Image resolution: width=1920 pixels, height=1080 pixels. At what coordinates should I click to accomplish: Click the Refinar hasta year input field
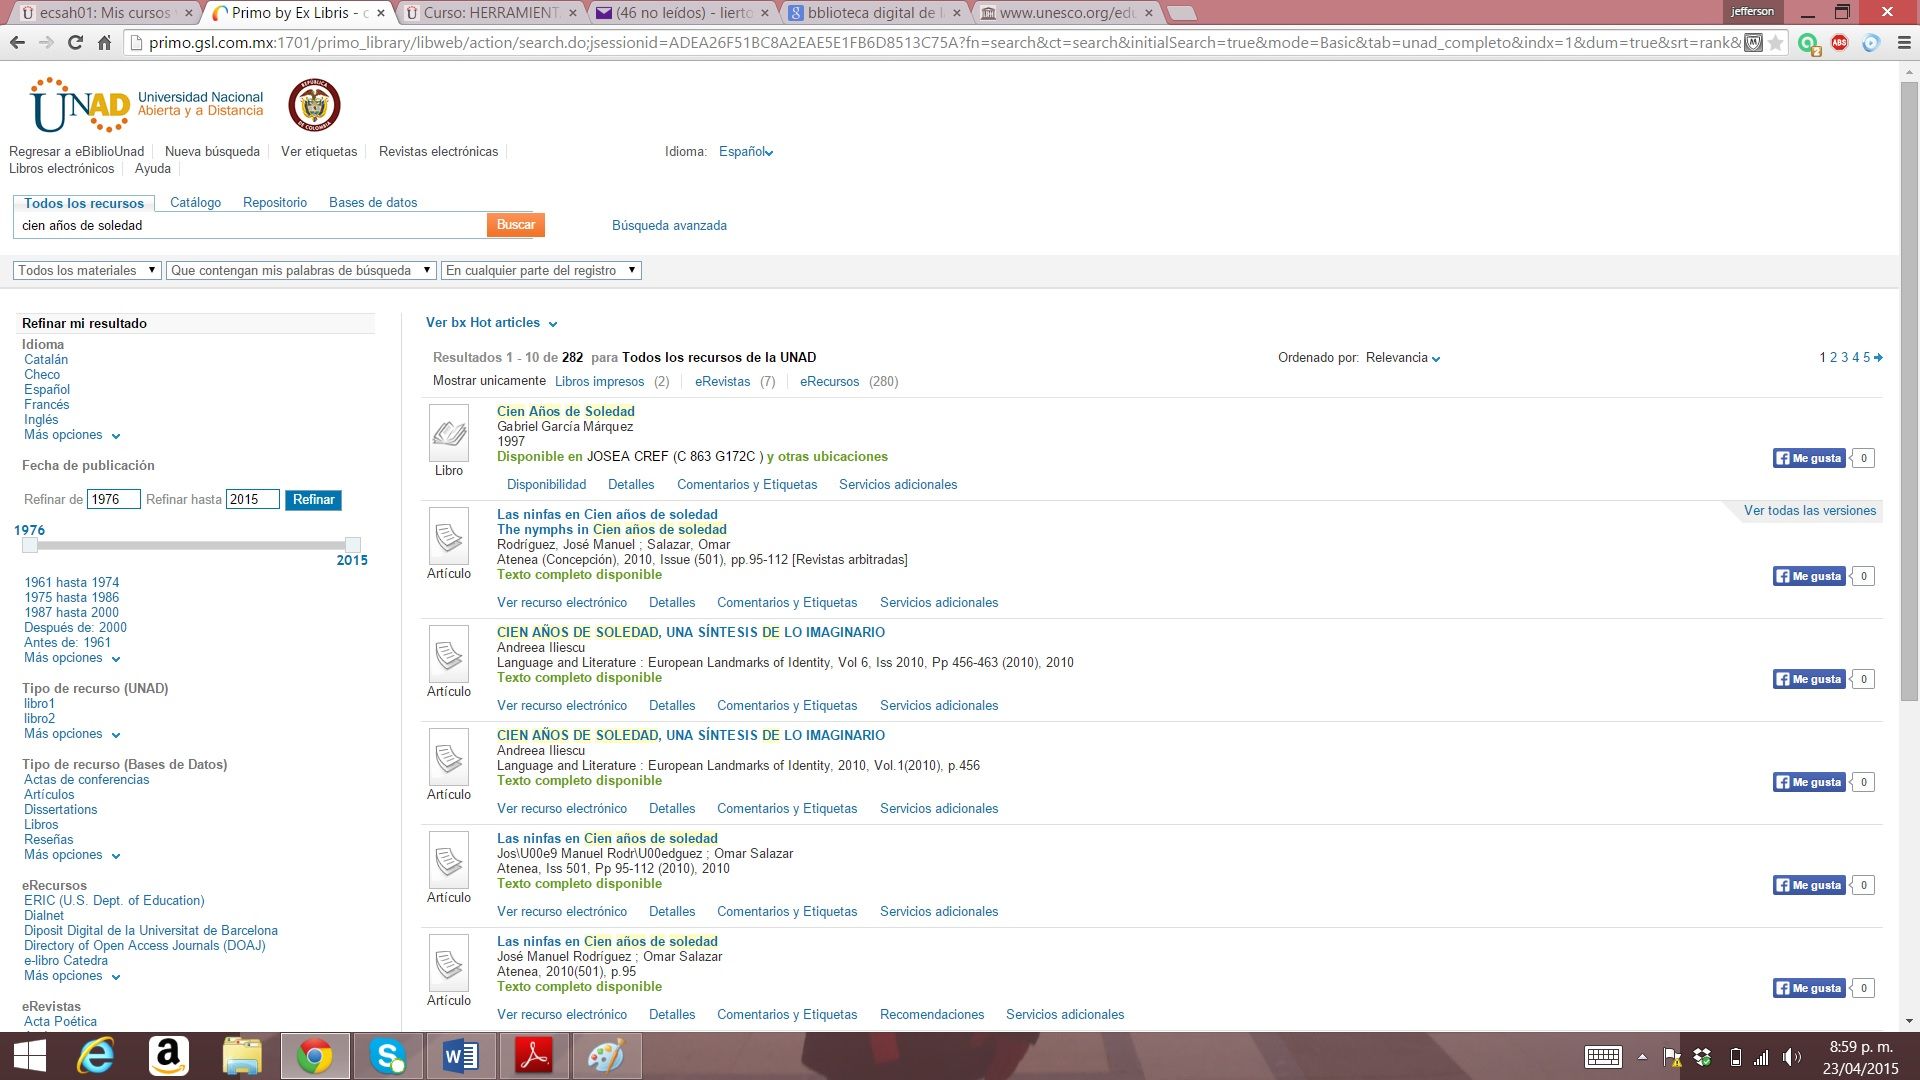(x=252, y=499)
